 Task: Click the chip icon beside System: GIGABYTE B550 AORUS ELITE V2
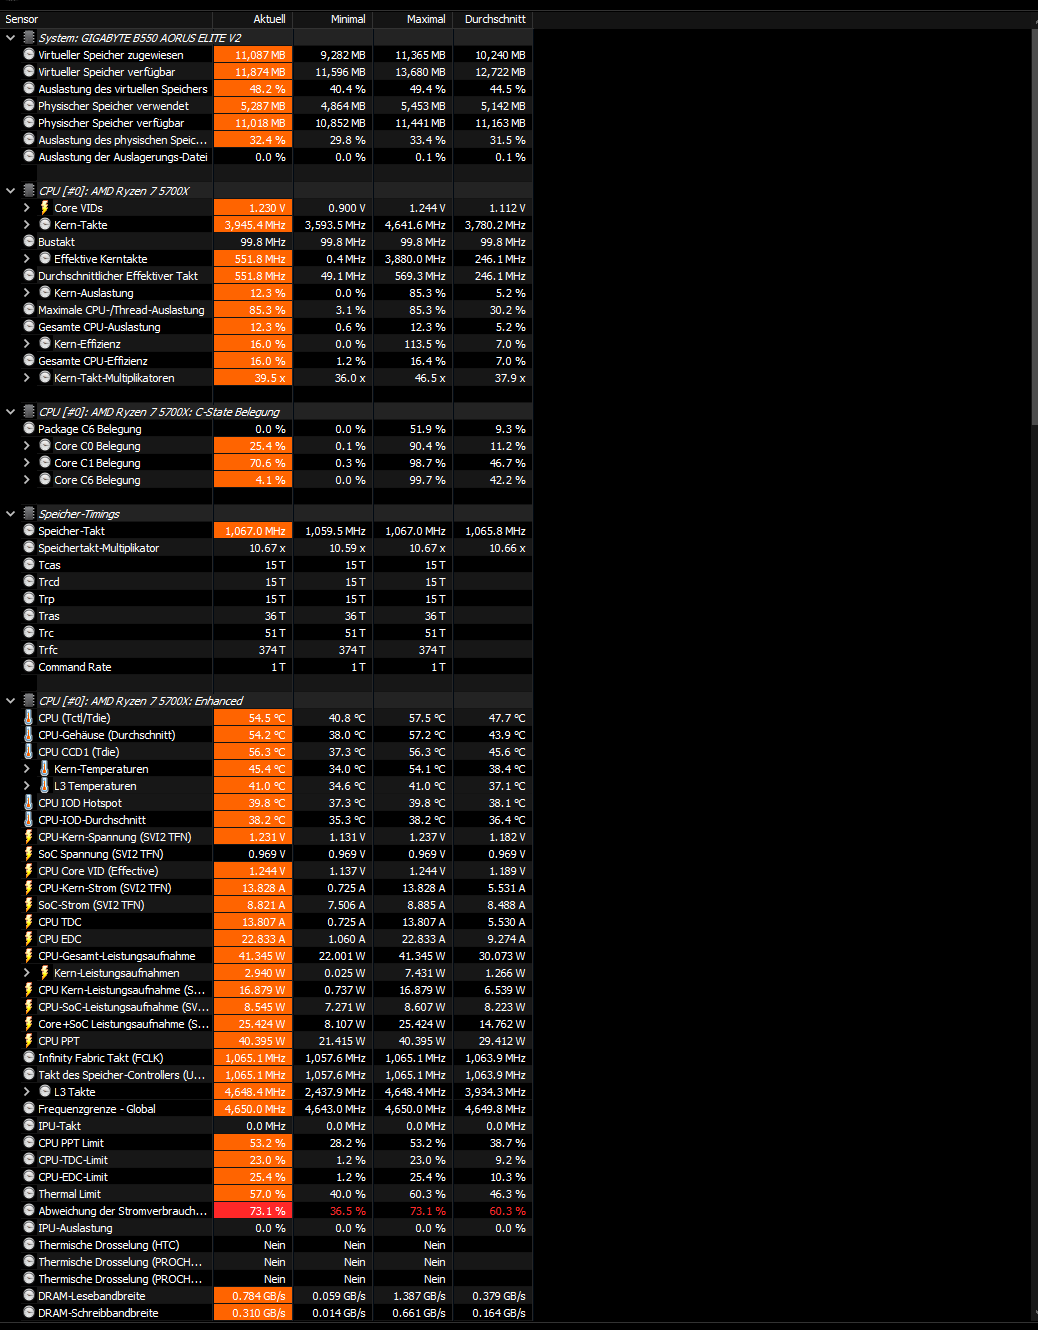pos(29,37)
